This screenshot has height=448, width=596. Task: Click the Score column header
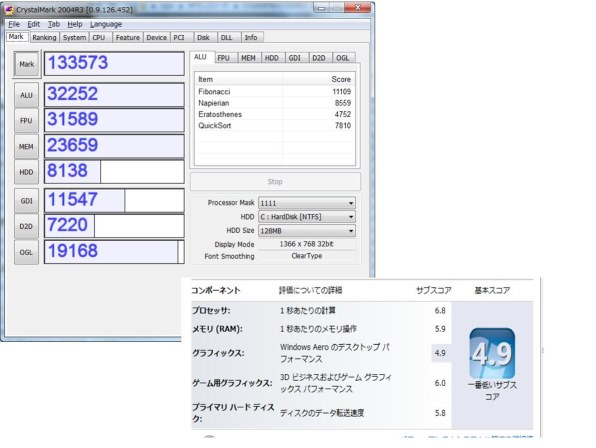(319, 79)
